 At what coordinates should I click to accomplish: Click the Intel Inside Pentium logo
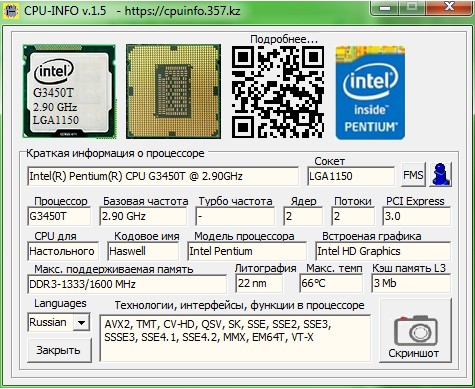click(370, 93)
